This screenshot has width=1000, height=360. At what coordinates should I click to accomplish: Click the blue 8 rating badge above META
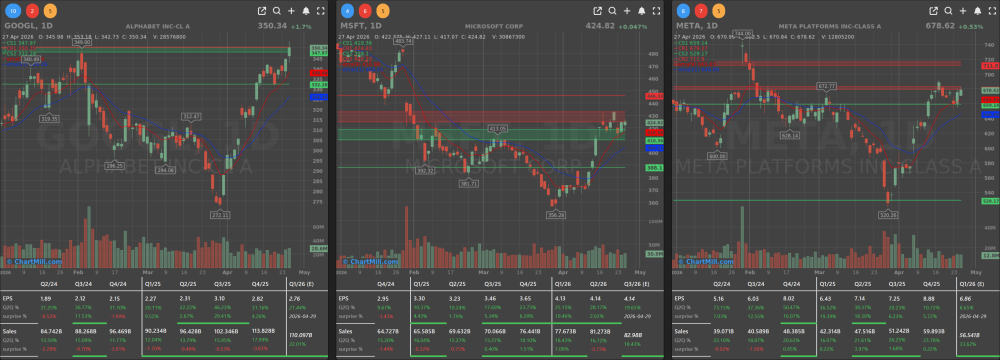[684, 11]
